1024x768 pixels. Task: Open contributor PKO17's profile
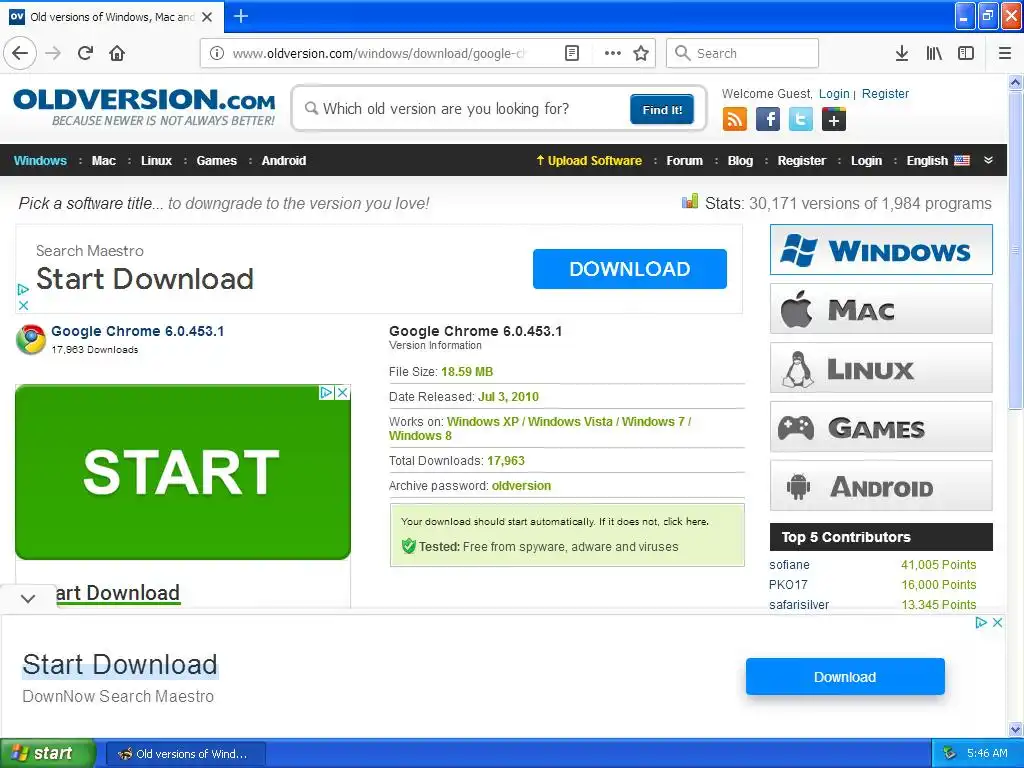tap(788, 584)
